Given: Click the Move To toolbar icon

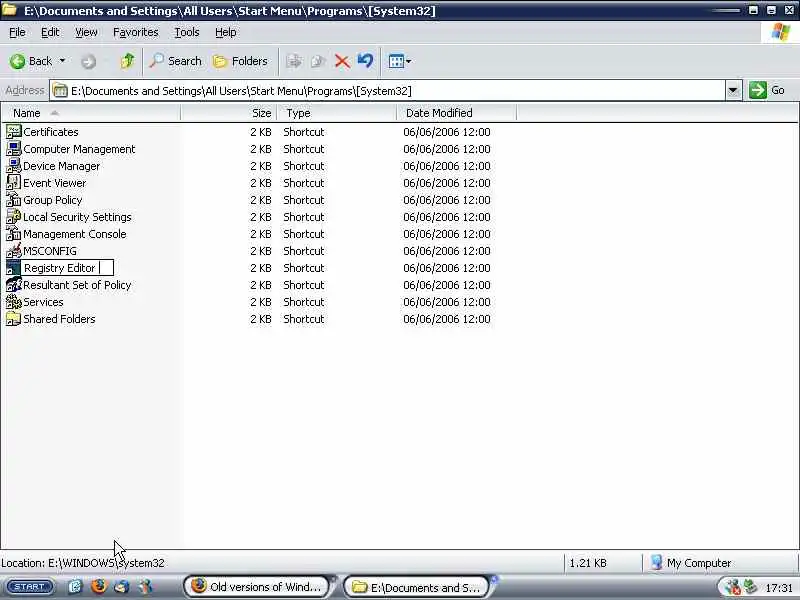Looking at the screenshot, I should pyautogui.click(x=293, y=62).
